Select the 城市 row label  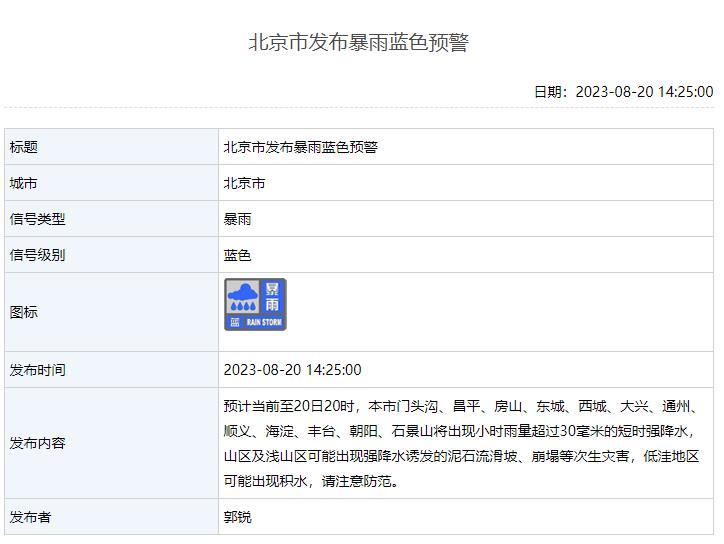[x=24, y=183]
